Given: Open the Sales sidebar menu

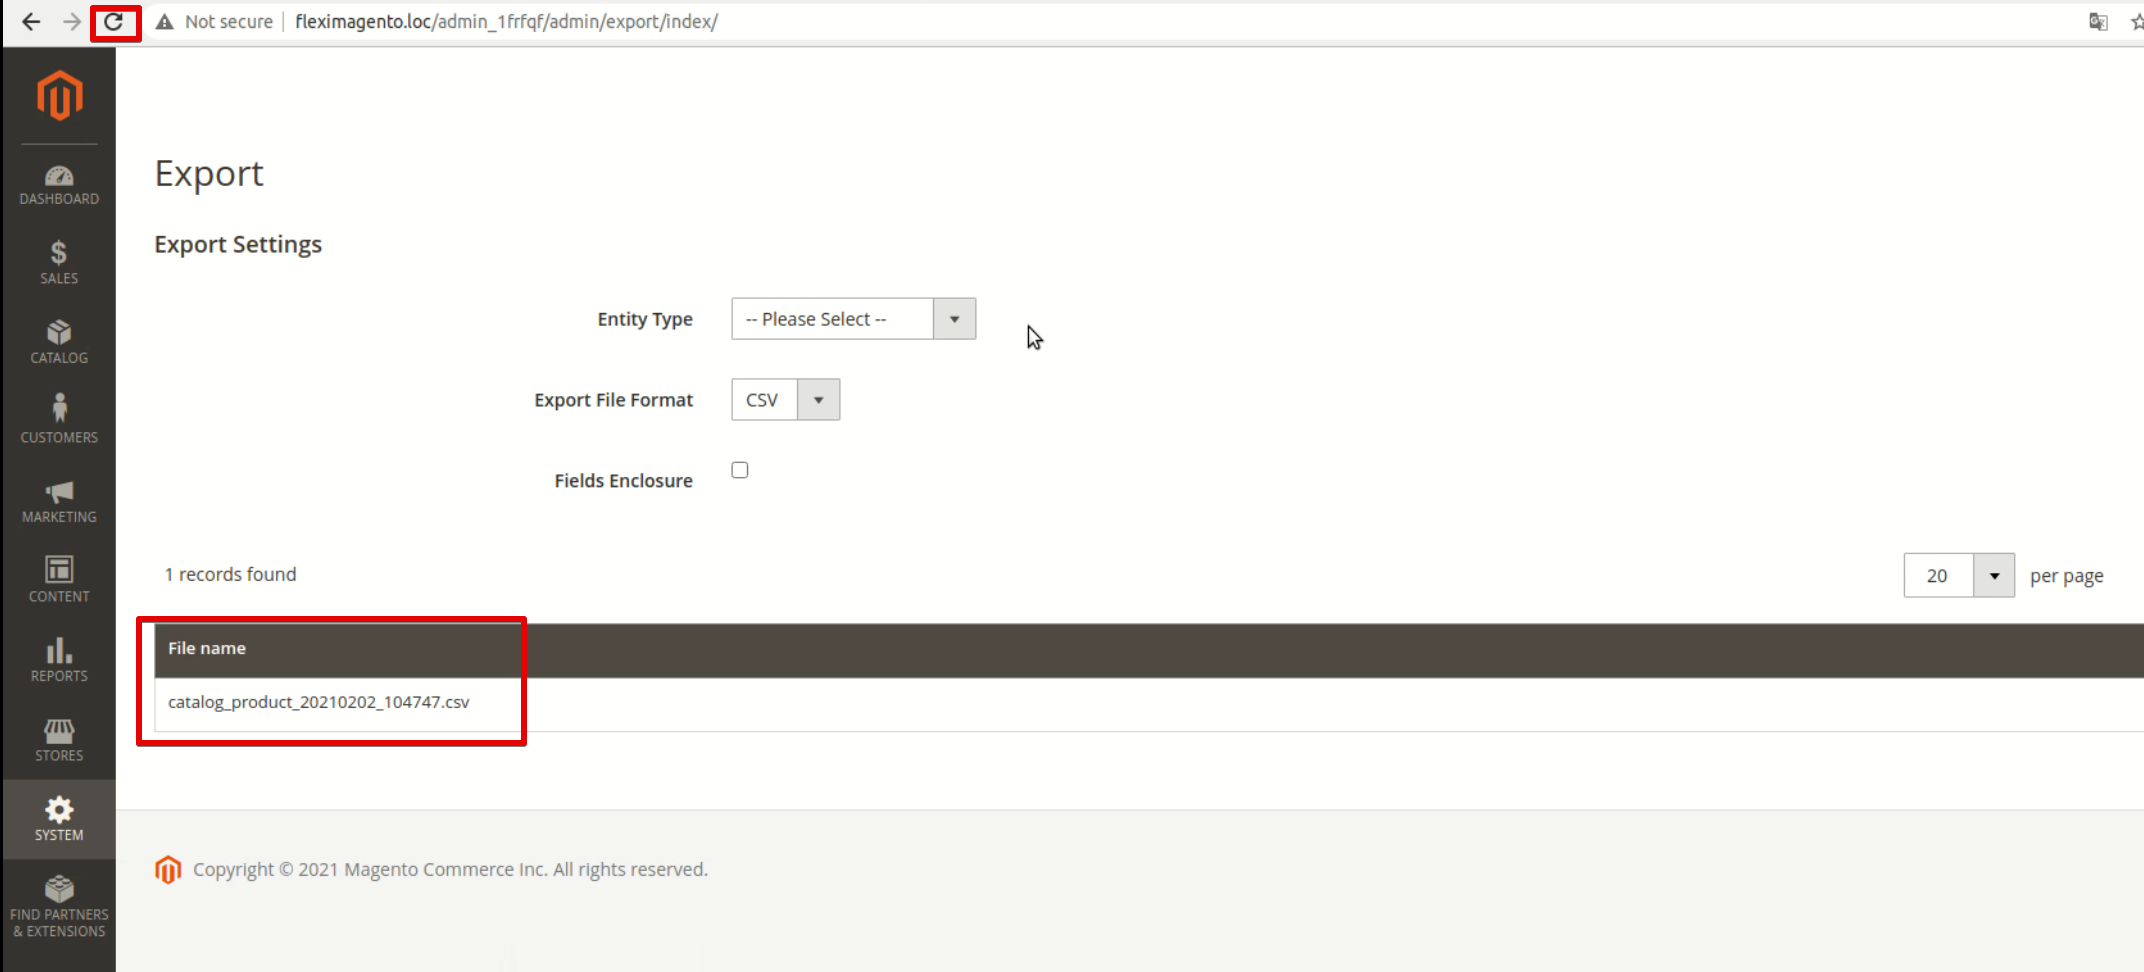Looking at the screenshot, I should pos(59,262).
